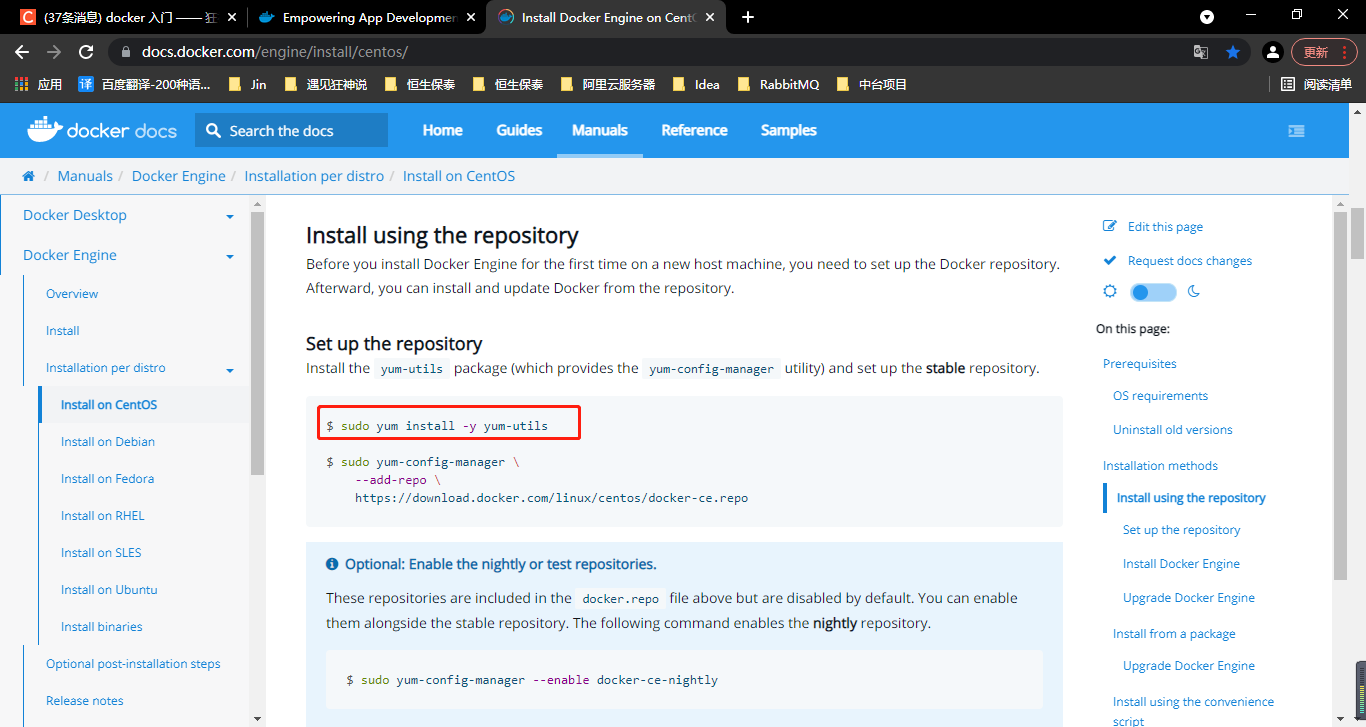Open the RabbitMQ bookmark folder
Image resolution: width=1366 pixels, height=727 pixels.
coord(777,84)
